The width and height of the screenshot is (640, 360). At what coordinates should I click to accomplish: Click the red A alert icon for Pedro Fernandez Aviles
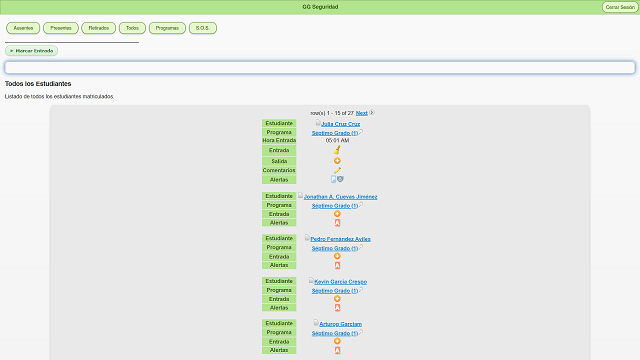pyautogui.click(x=337, y=265)
